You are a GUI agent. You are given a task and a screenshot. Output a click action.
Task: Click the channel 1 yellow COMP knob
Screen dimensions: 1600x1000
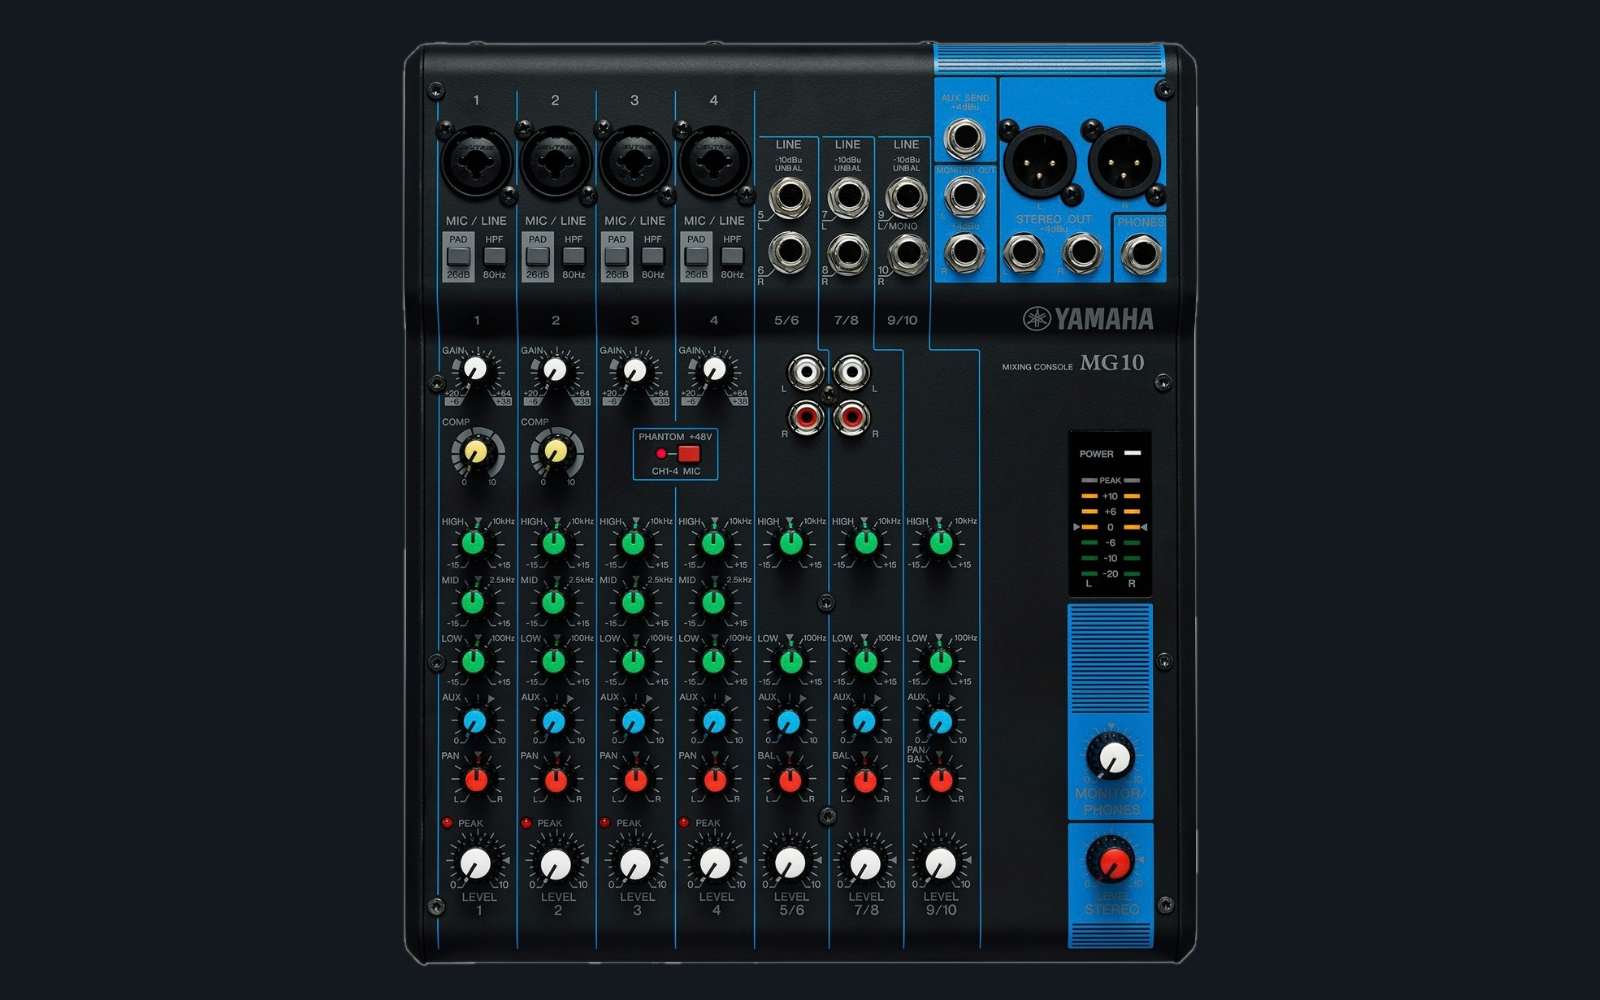tap(476, 453)
